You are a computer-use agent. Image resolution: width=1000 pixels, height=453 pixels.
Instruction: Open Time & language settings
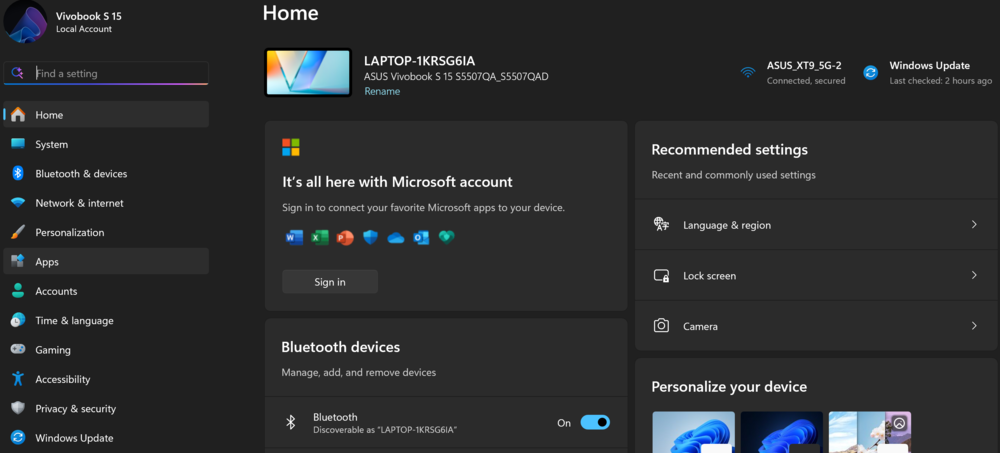point(106,320)
